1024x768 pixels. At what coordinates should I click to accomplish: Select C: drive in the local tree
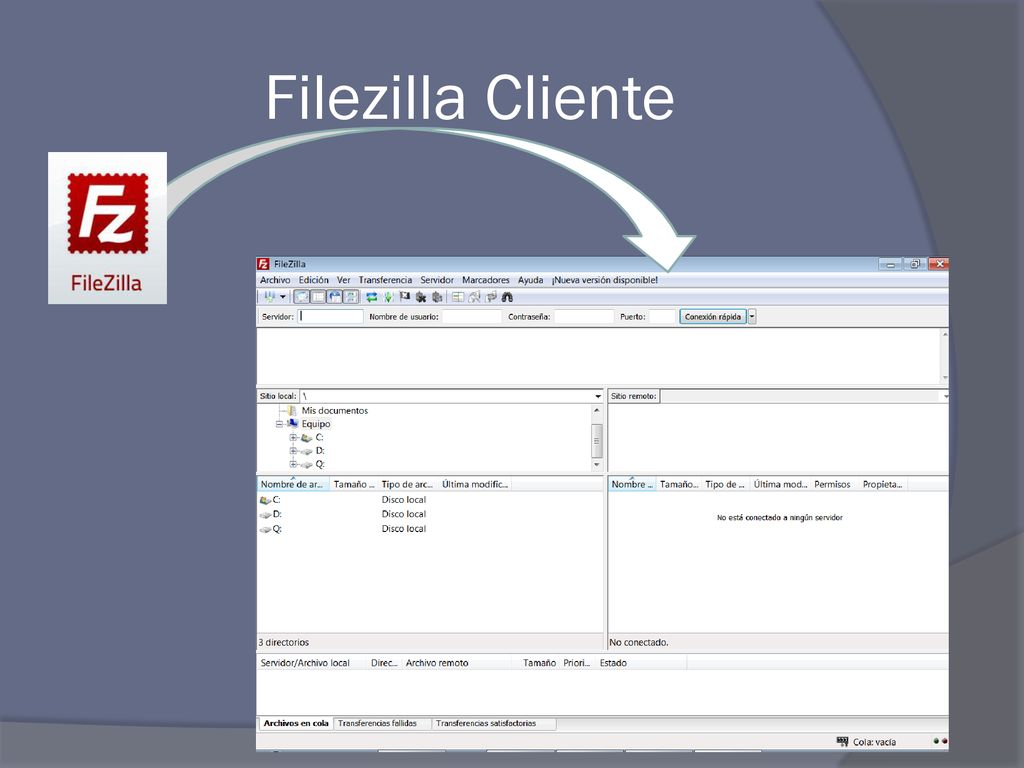pyautogui.click(x=319, y=438)
